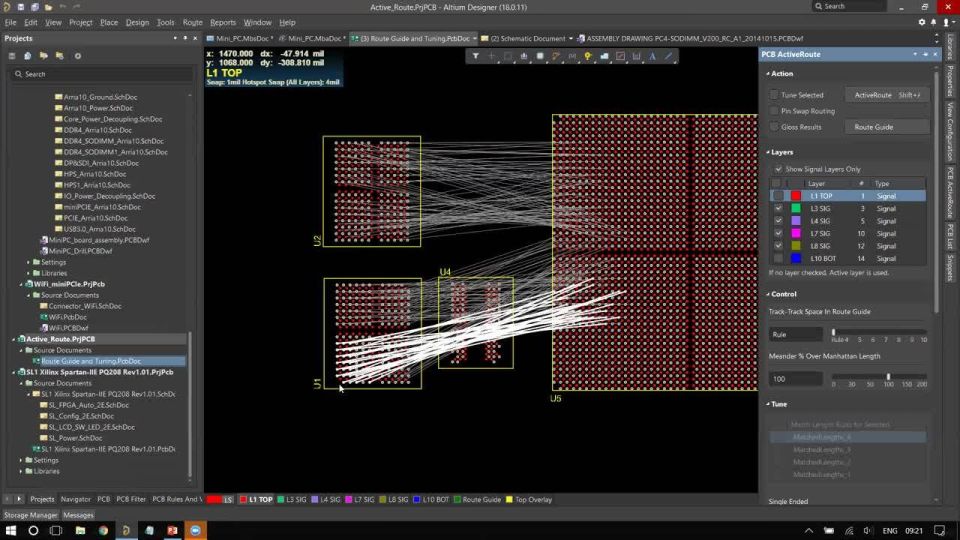Click the yellow place via icon

point(588,56)
